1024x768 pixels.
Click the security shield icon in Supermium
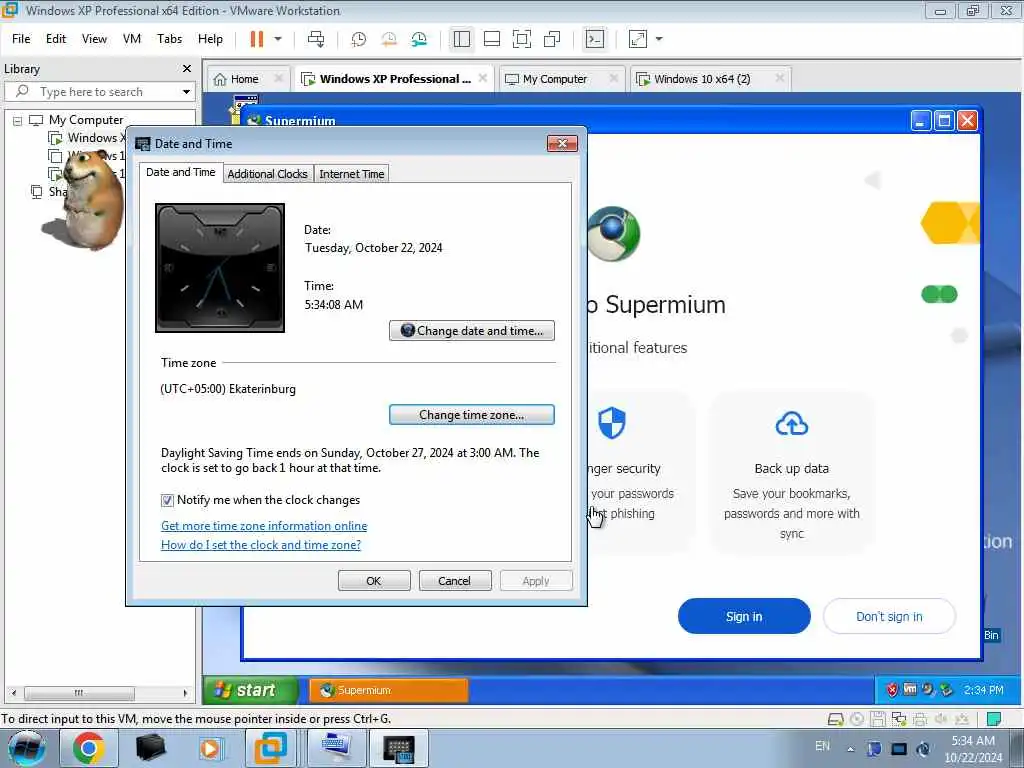612,423
